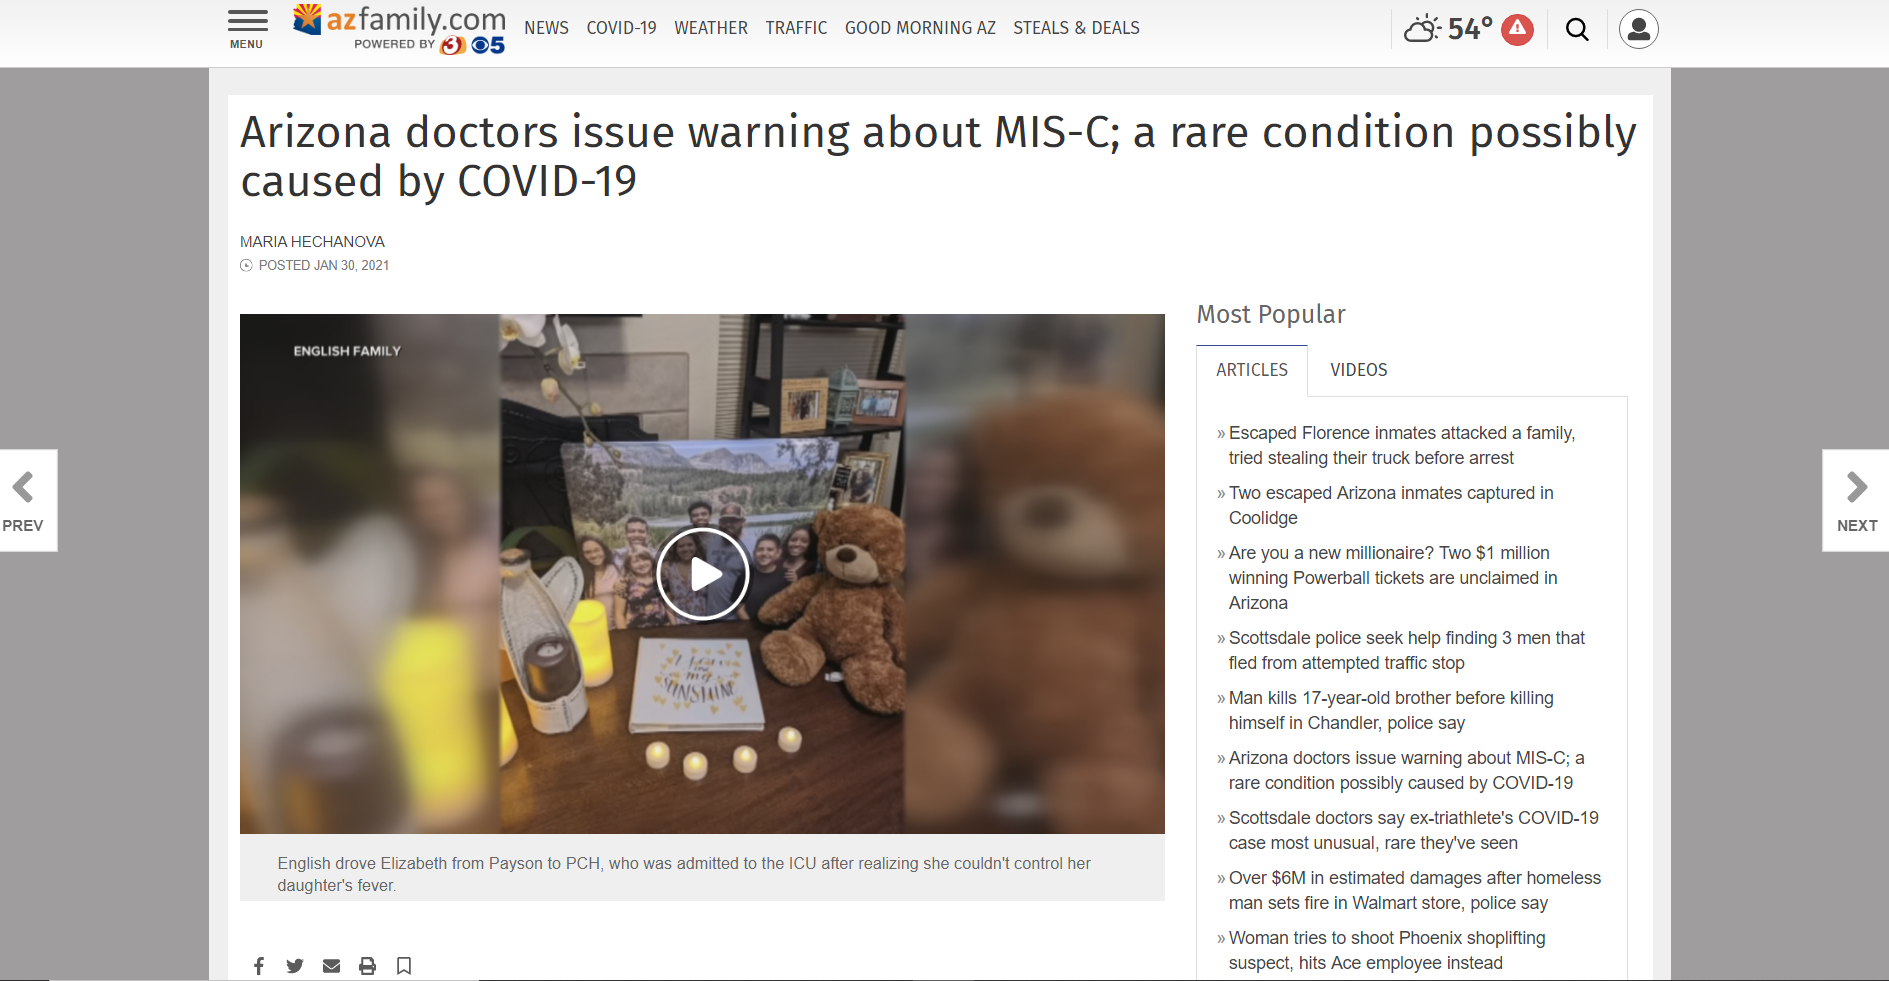Viewport: 1889px width, 981px height.
Task: Go to the PREV article arrow
Action: coord(24,500)
